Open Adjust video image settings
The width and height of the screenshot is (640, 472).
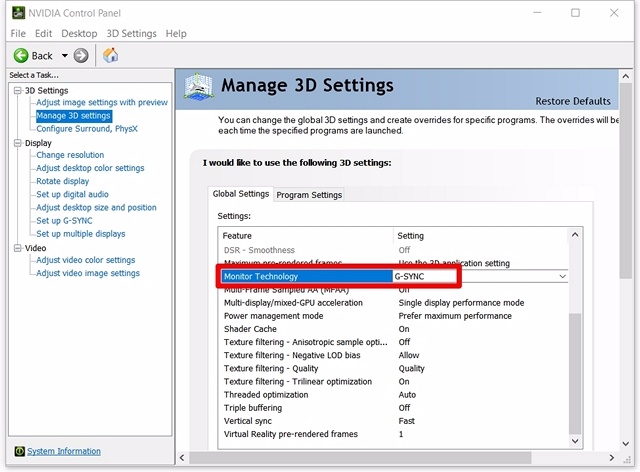click(88, 273)
